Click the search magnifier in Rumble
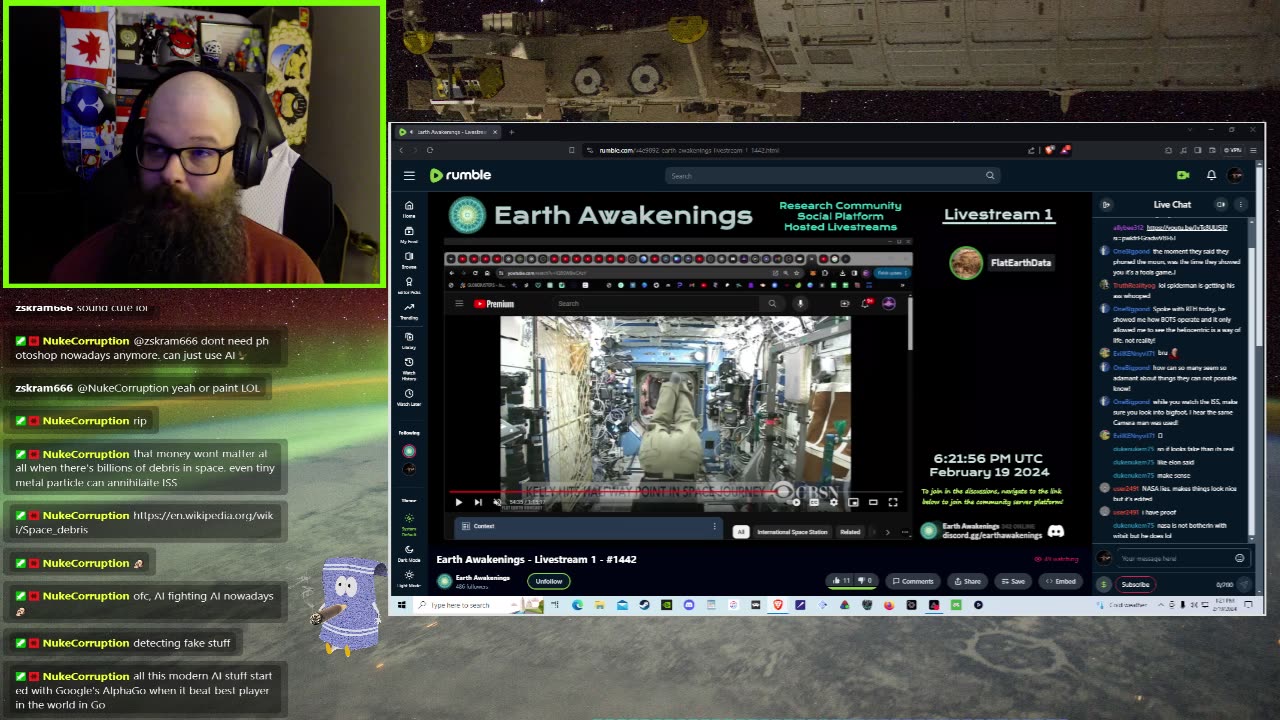The image size is (1280, 720). click(990, 175)
